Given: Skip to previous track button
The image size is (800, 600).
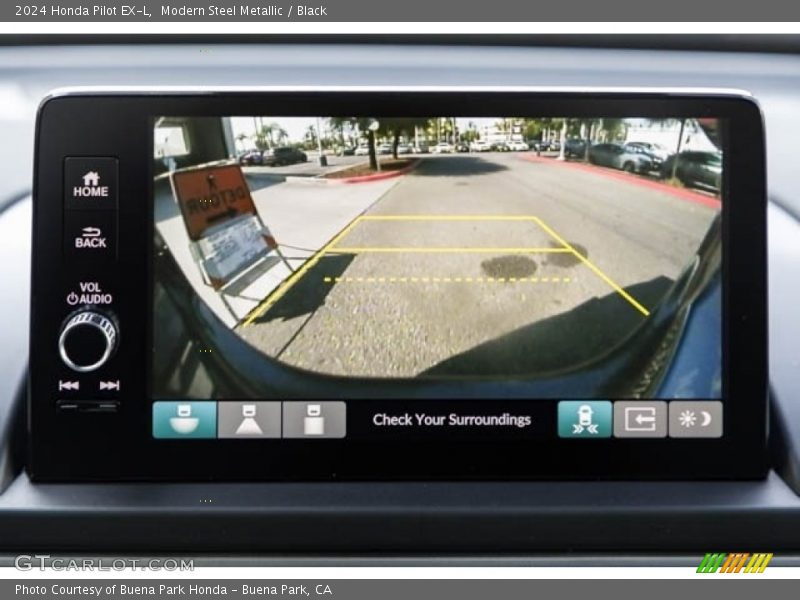Looking at the screenshot, I should pyautogui.click(x=69, y=385).
